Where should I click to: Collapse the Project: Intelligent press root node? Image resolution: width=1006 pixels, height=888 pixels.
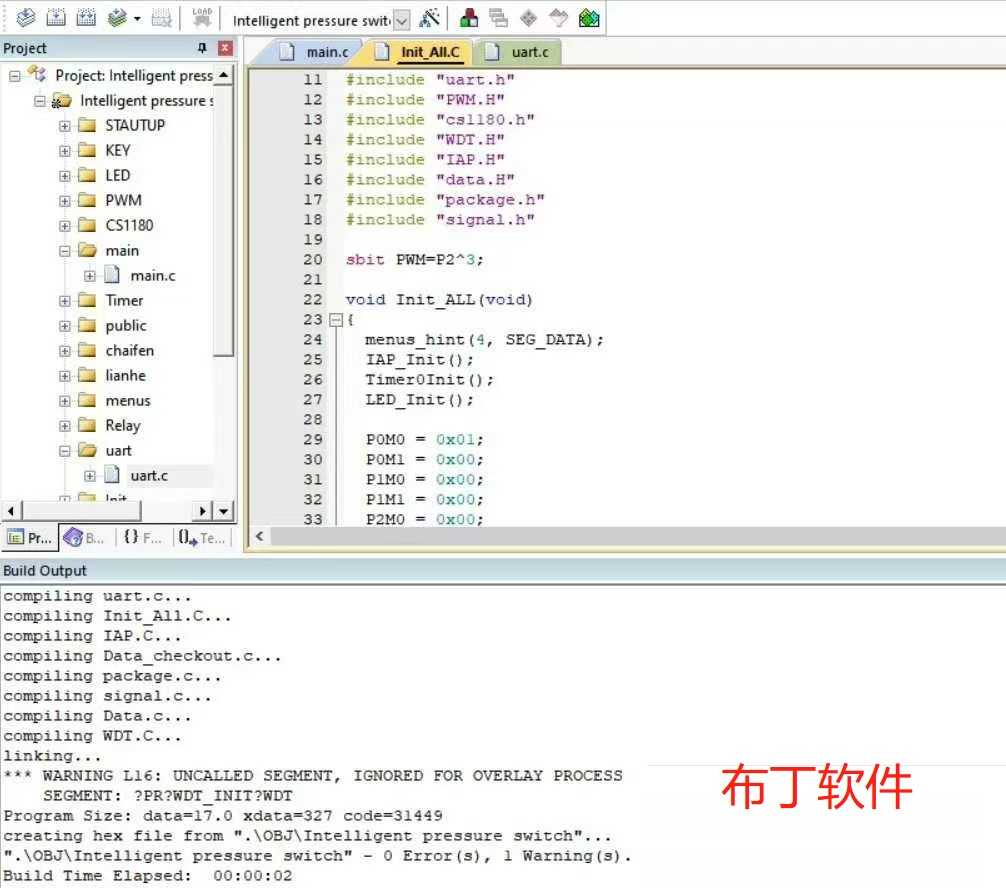(x=14, y=76)
